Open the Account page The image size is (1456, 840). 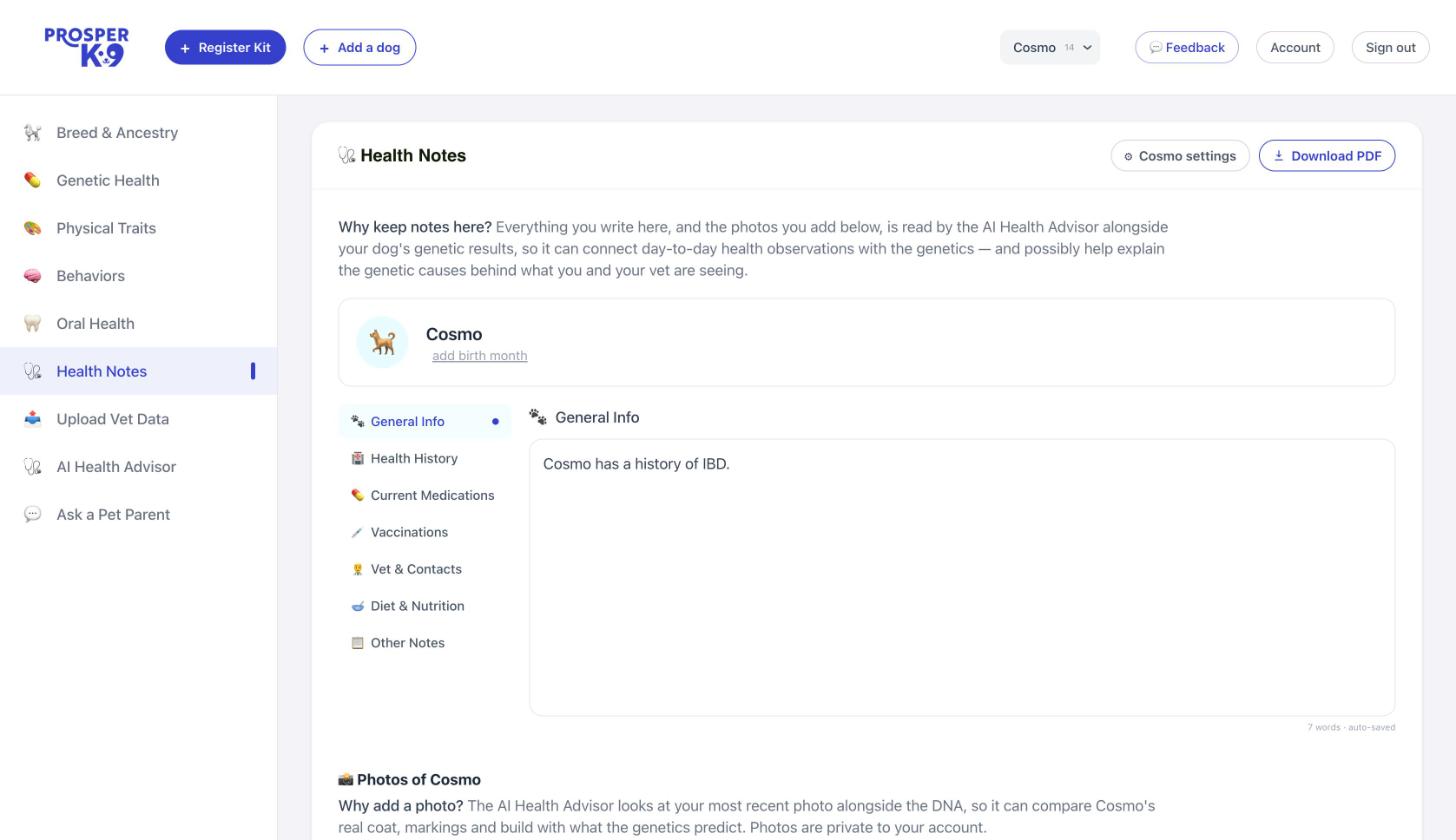click(1295, 47)
